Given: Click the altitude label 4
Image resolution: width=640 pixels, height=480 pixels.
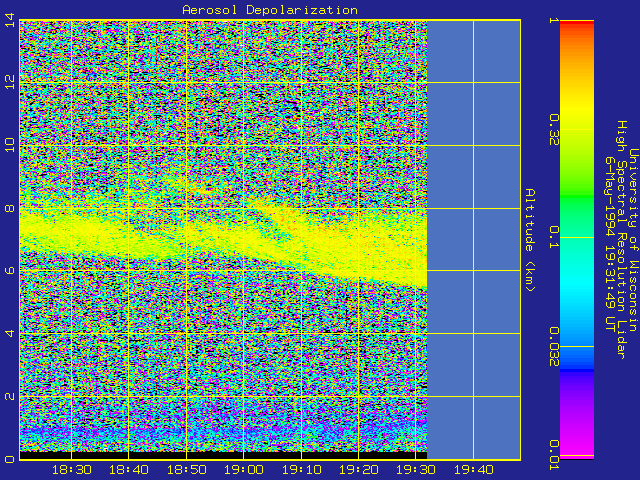Looking at the screenshot, I should tap(10, 333).
